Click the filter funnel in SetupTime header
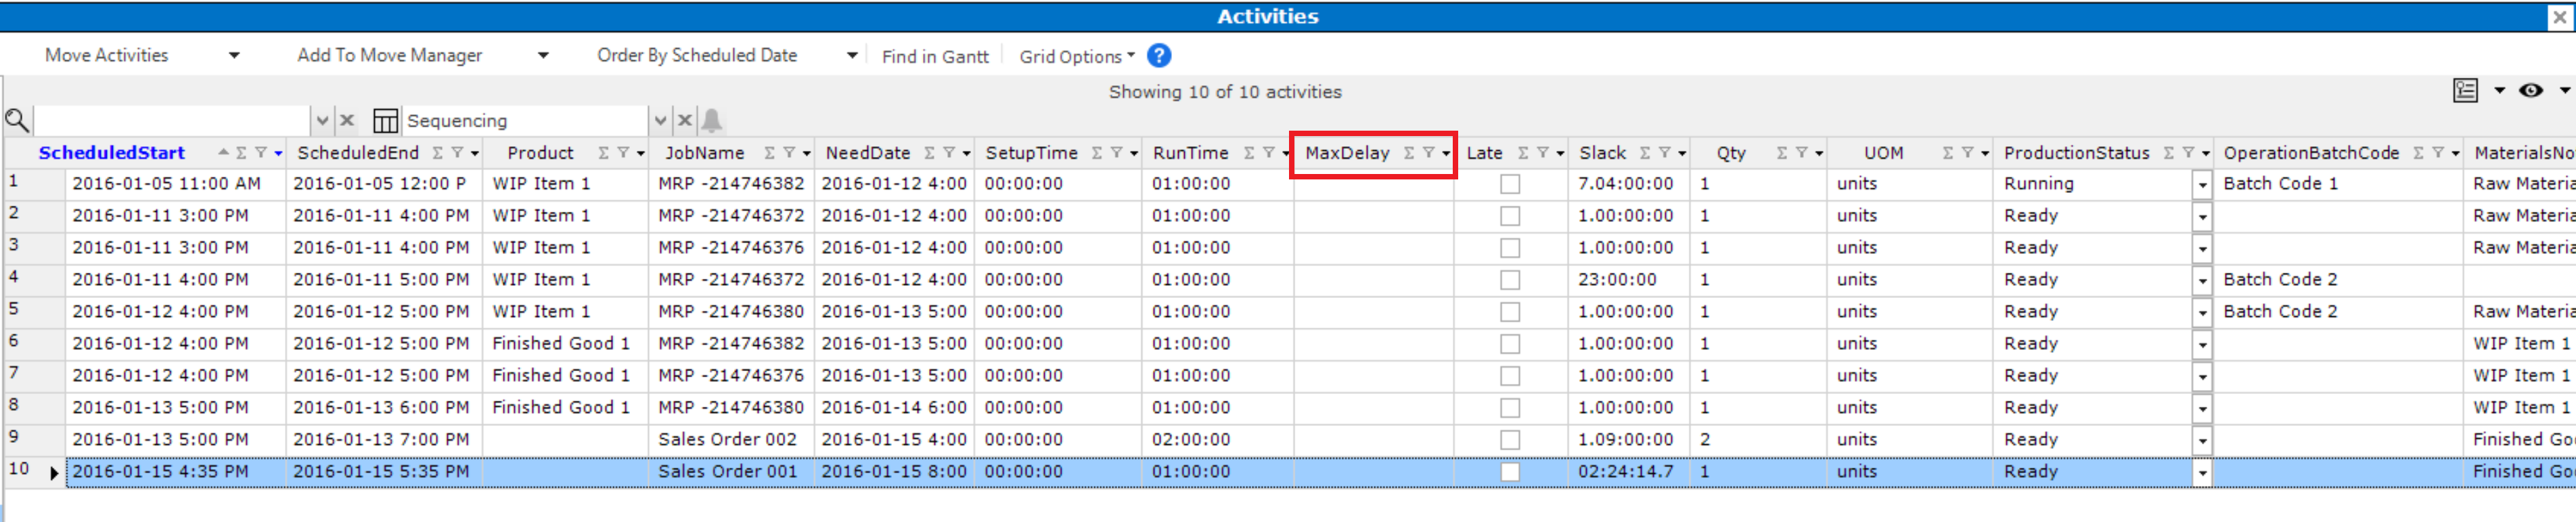 tap(1116, 154)
